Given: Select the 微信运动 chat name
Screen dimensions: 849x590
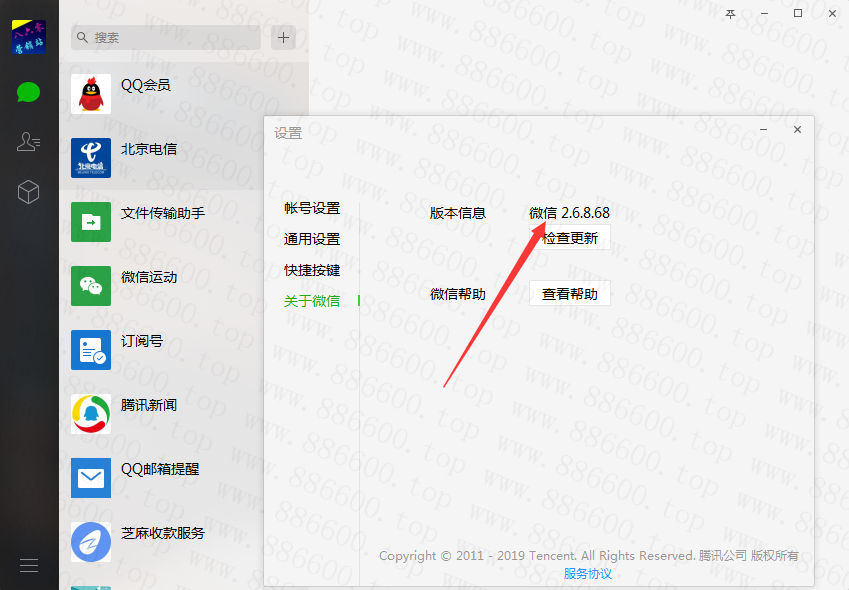Looking at the screenshot, I should click(149, 277).
